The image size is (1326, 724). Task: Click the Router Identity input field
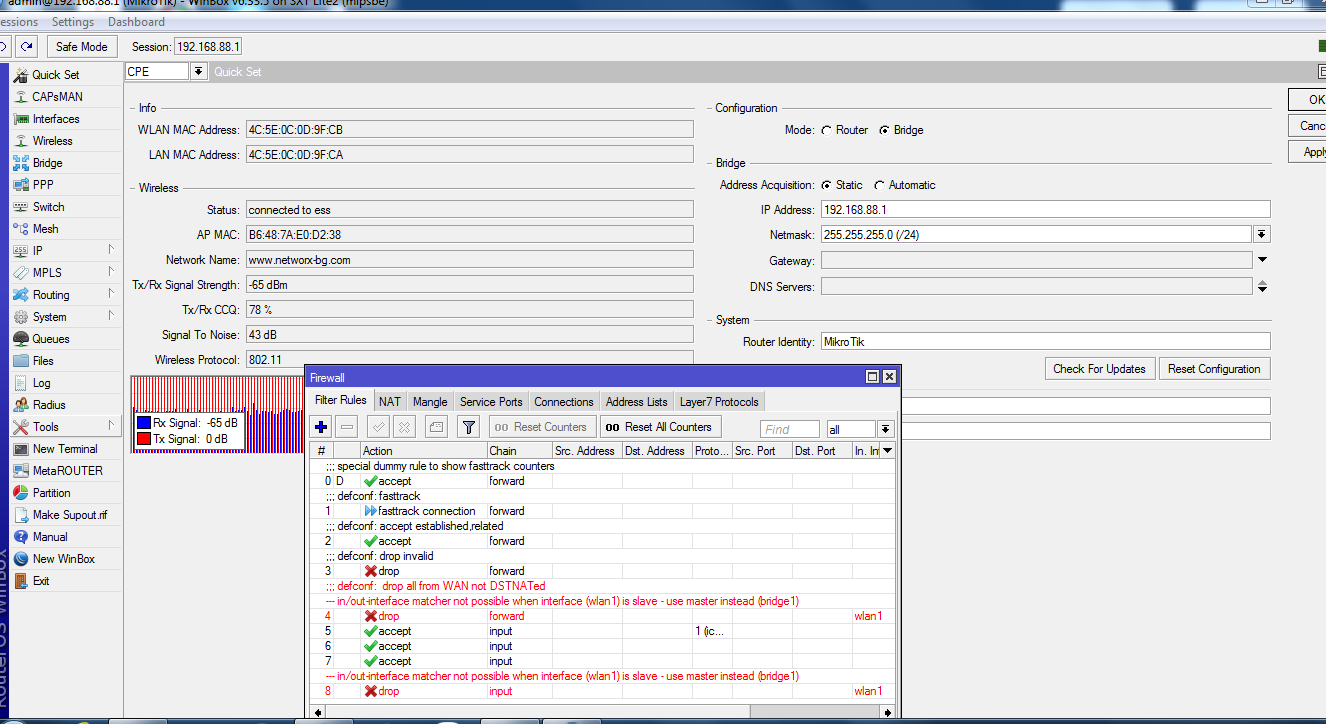click(x=1045, y=341)
